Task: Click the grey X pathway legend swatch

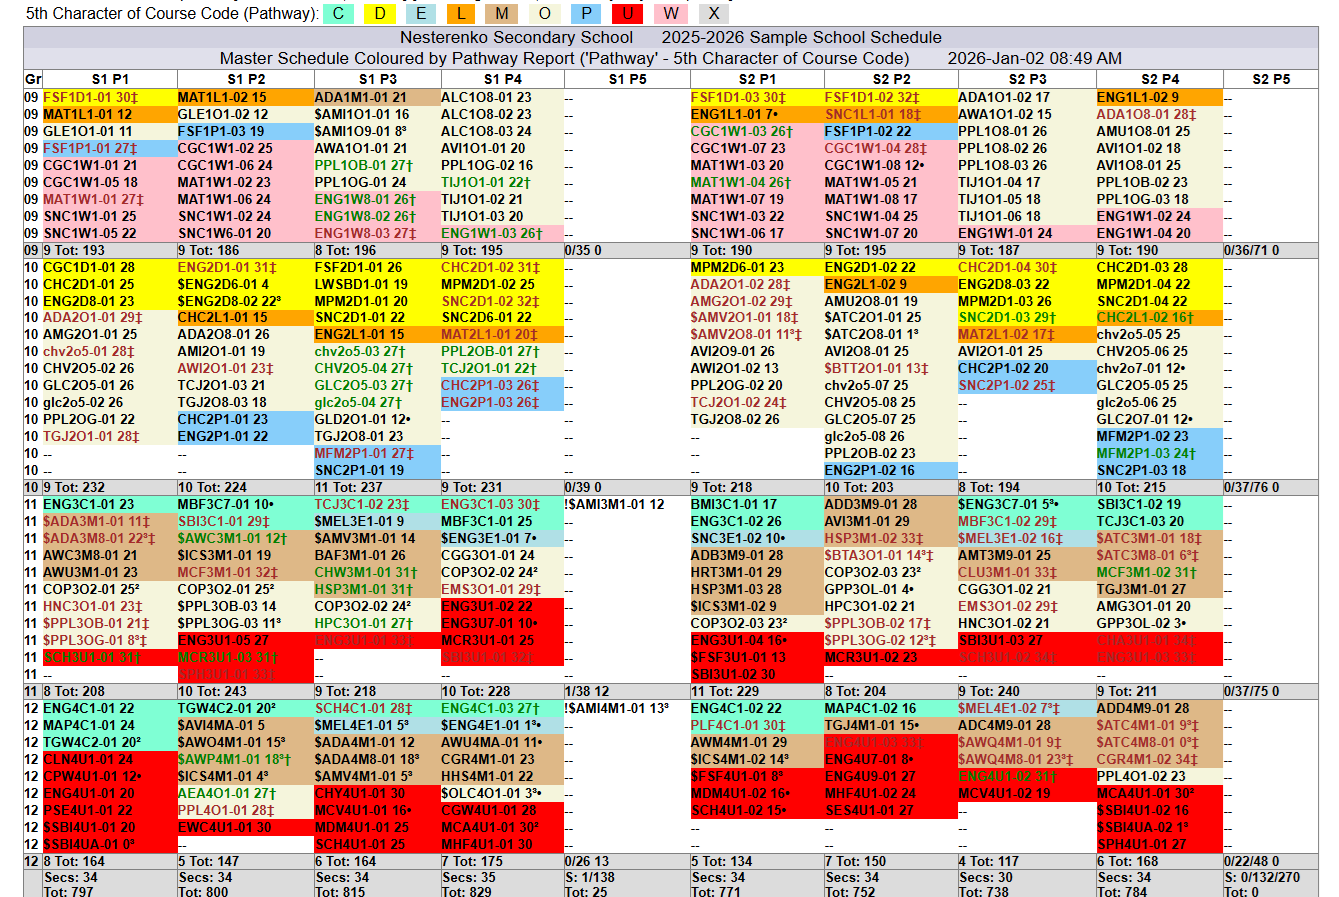Action: [713, 13]
